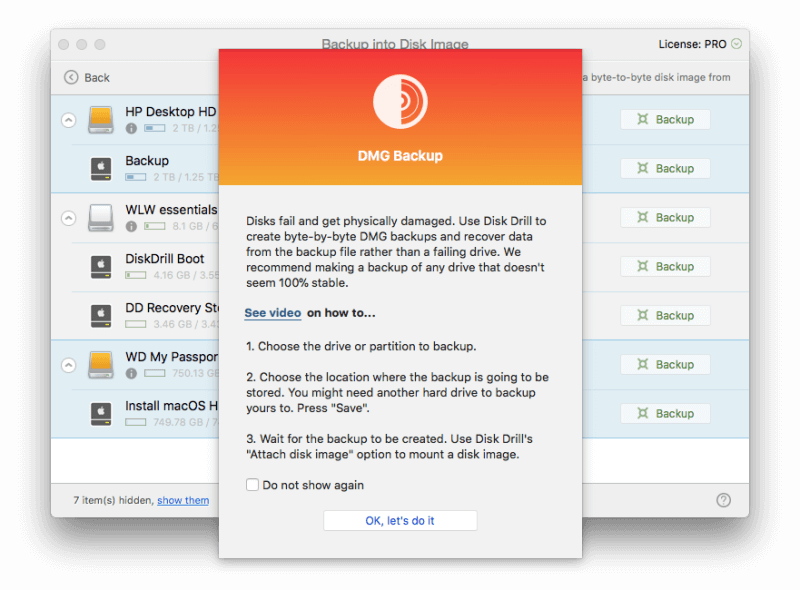
Task: Collapse the WD My Passport drive
Action: click(68, 365)
